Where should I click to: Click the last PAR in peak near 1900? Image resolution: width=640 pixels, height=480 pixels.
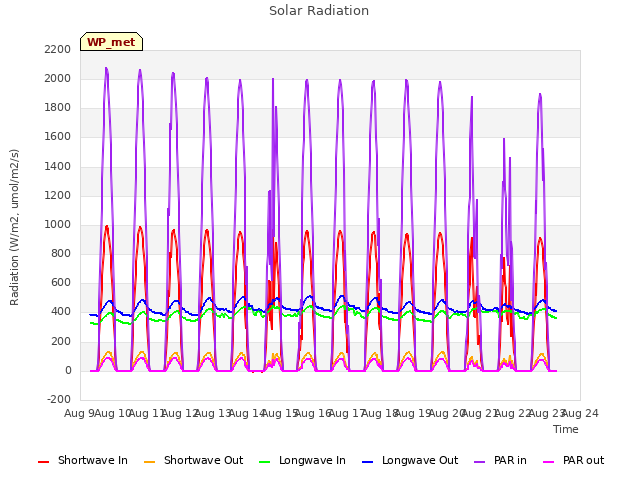tap(540, 95)
